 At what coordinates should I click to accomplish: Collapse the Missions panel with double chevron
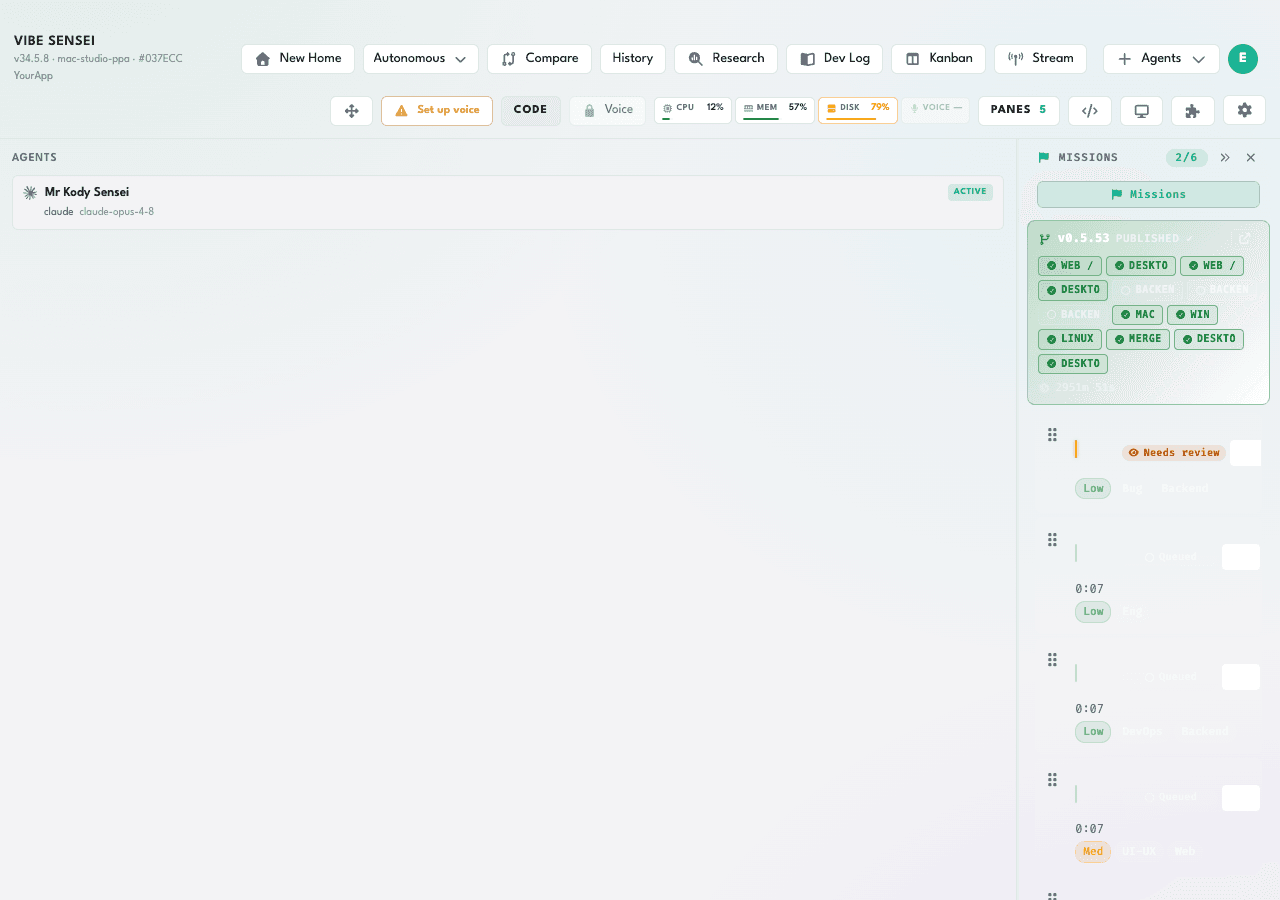[x=1225, y=158]
